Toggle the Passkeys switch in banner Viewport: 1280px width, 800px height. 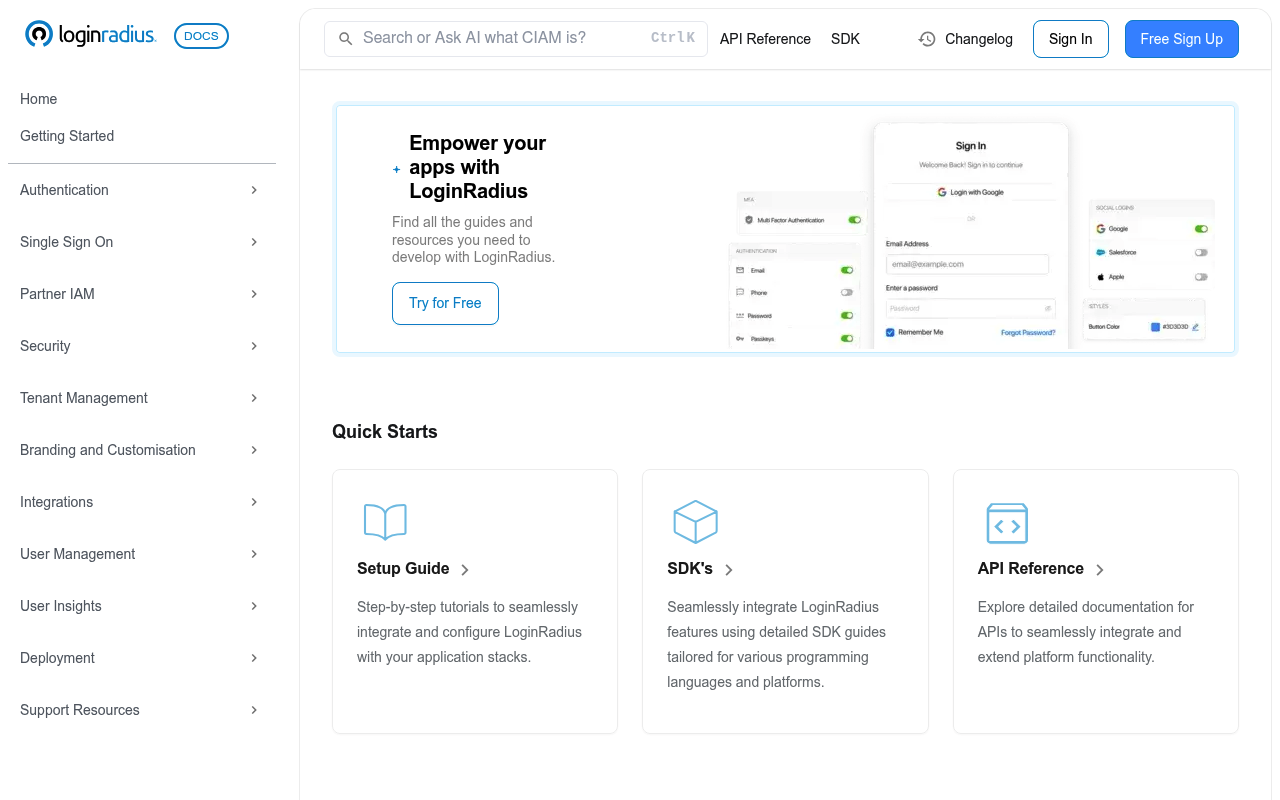point(847,339)
